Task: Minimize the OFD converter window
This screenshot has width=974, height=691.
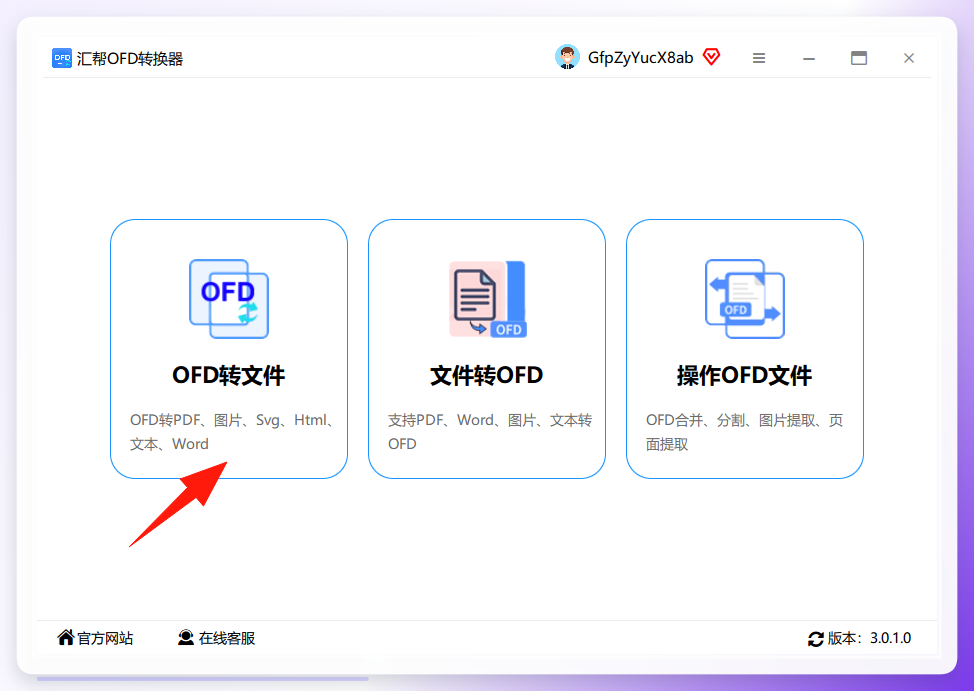Action: (x=809, y=58)
